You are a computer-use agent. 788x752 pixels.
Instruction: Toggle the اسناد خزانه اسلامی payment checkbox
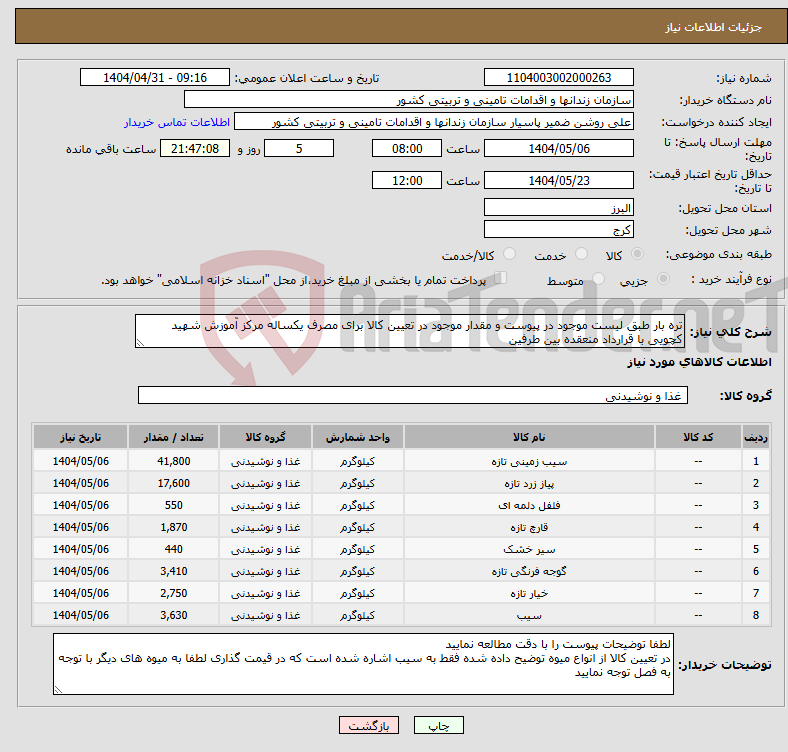[502, 279]
